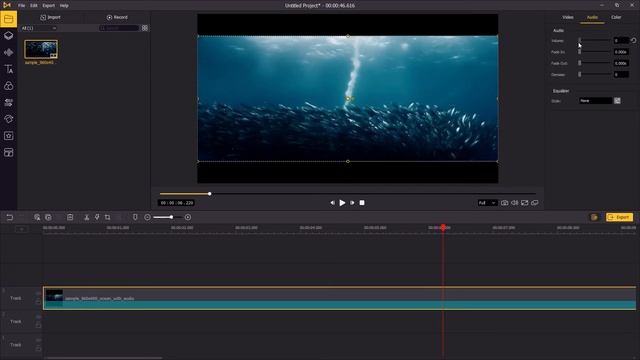Open the All (1) media filter dropdown
The image size is (640, 360).
(x=39, y=28)
